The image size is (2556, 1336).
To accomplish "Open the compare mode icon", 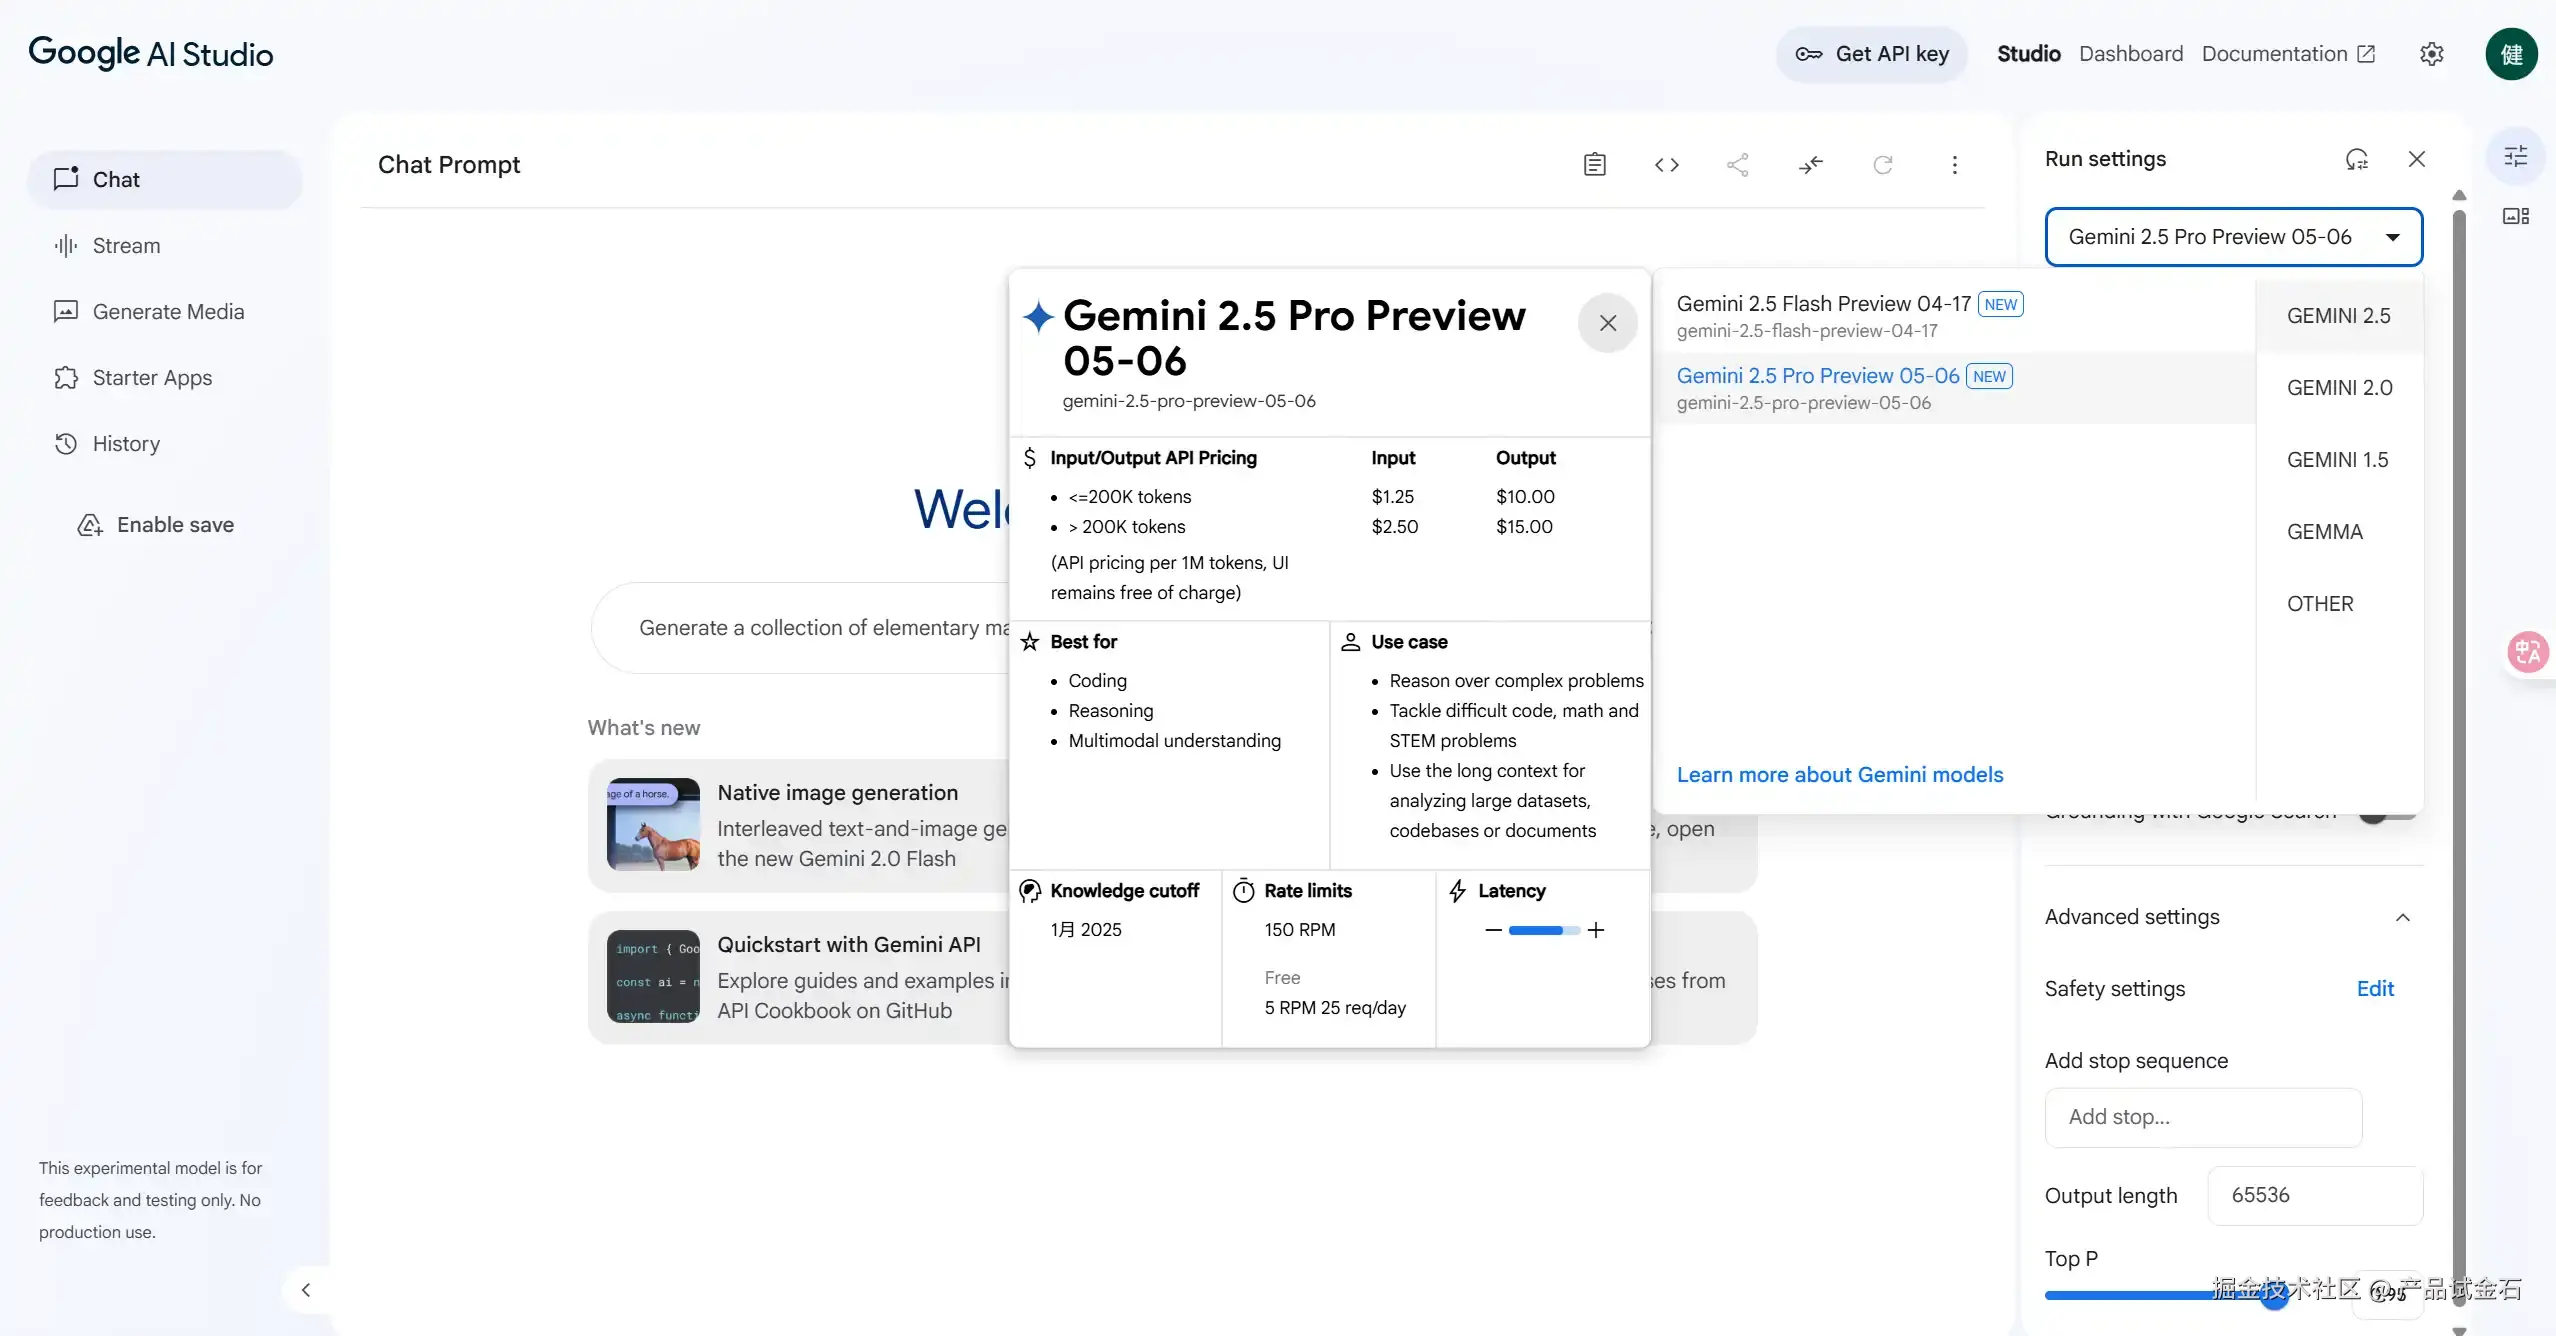I will 1812,164.
